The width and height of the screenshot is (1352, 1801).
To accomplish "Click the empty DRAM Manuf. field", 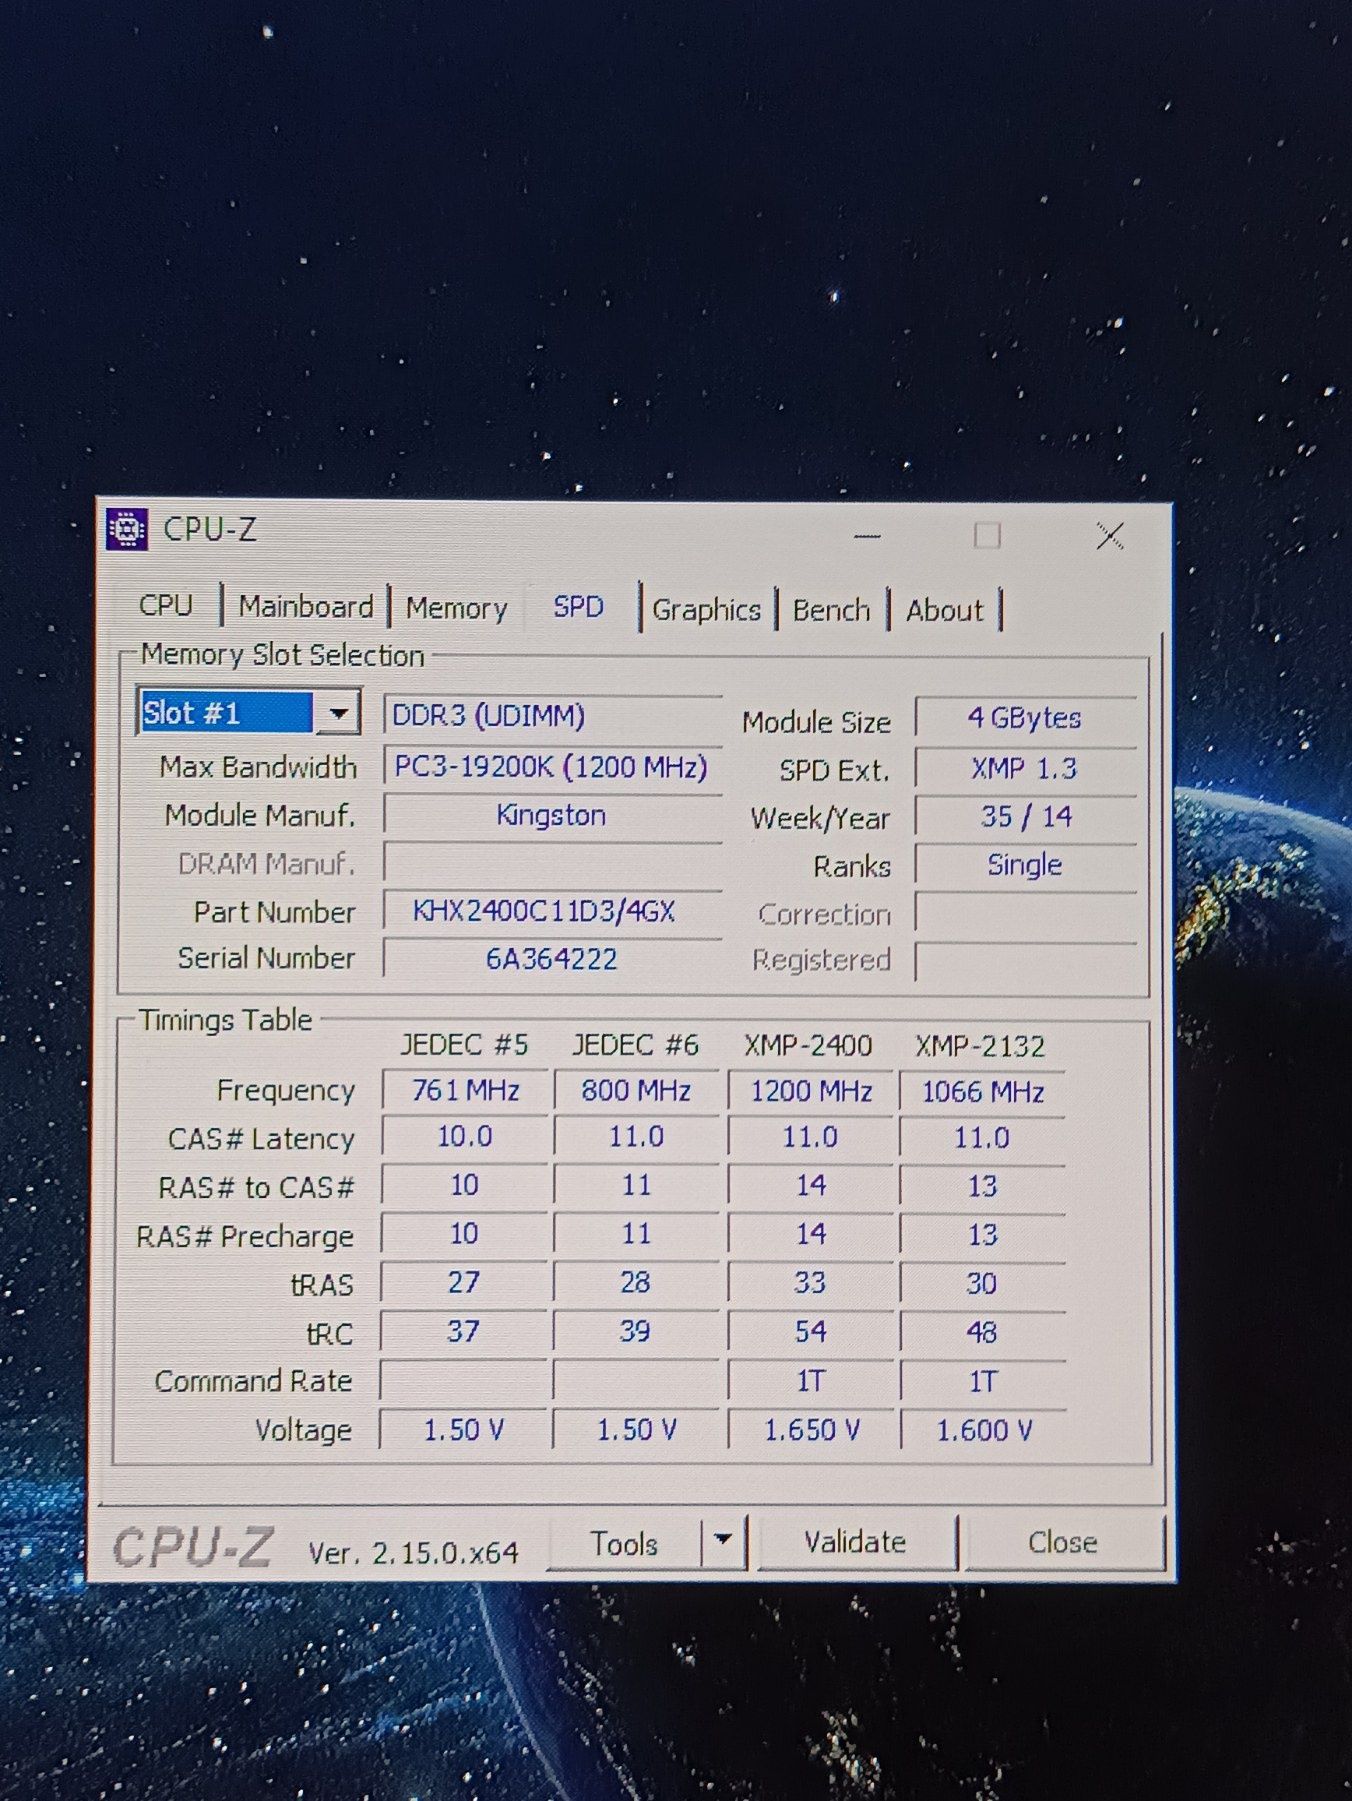I will [552, 863].
